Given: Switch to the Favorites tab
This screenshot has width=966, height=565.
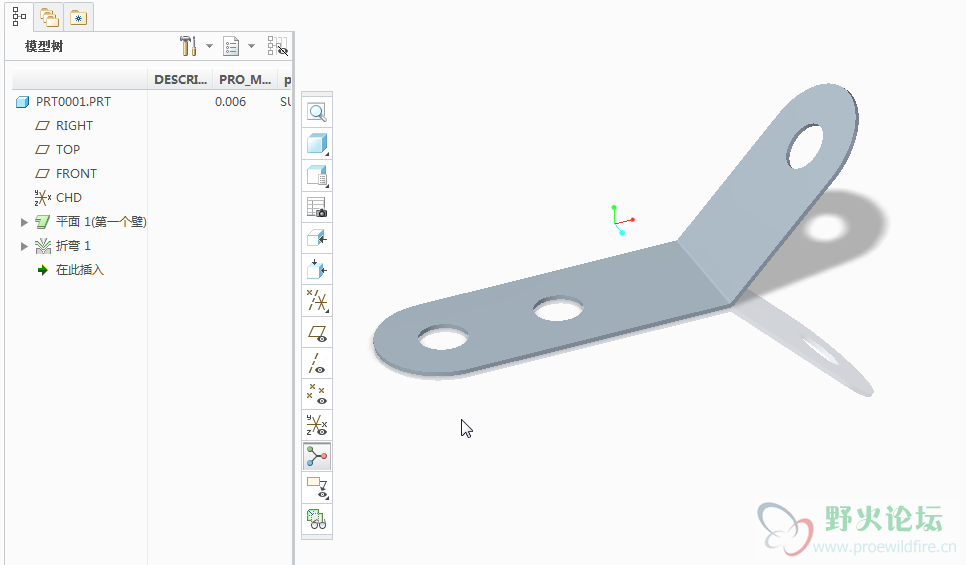Looking at the screenshot, I should [78, 18].
